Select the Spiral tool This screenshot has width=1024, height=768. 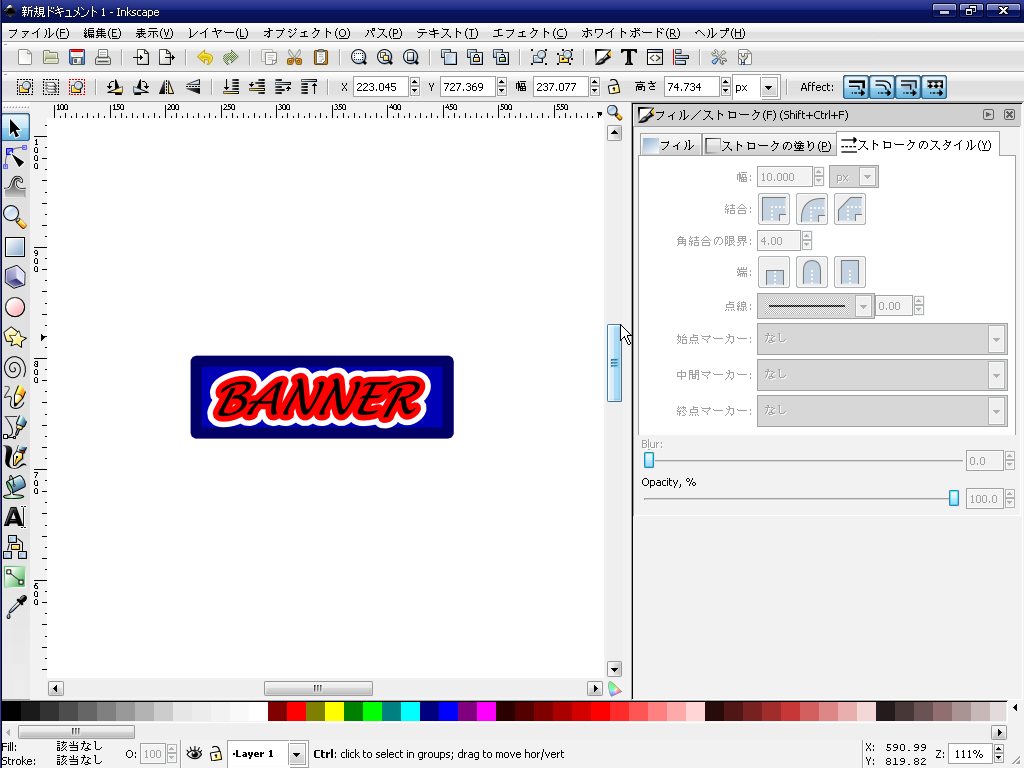pyautogui.click(x=15, y=367)
